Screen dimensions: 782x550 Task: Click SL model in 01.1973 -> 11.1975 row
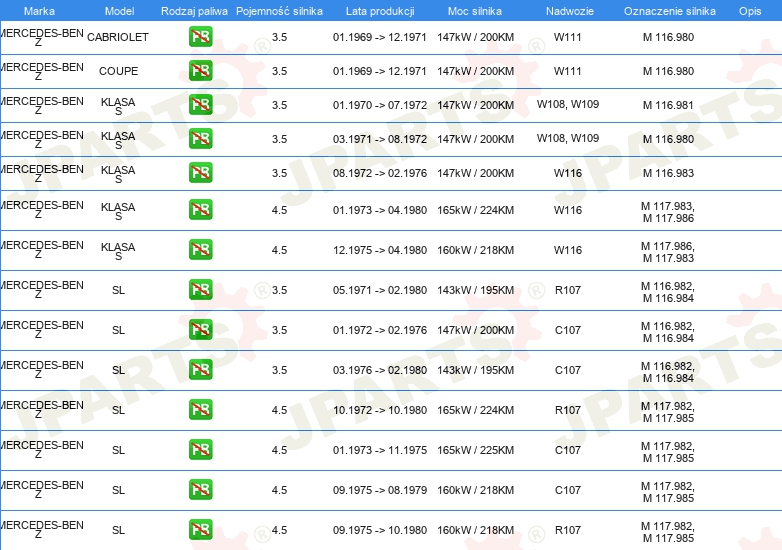[118, 450]
